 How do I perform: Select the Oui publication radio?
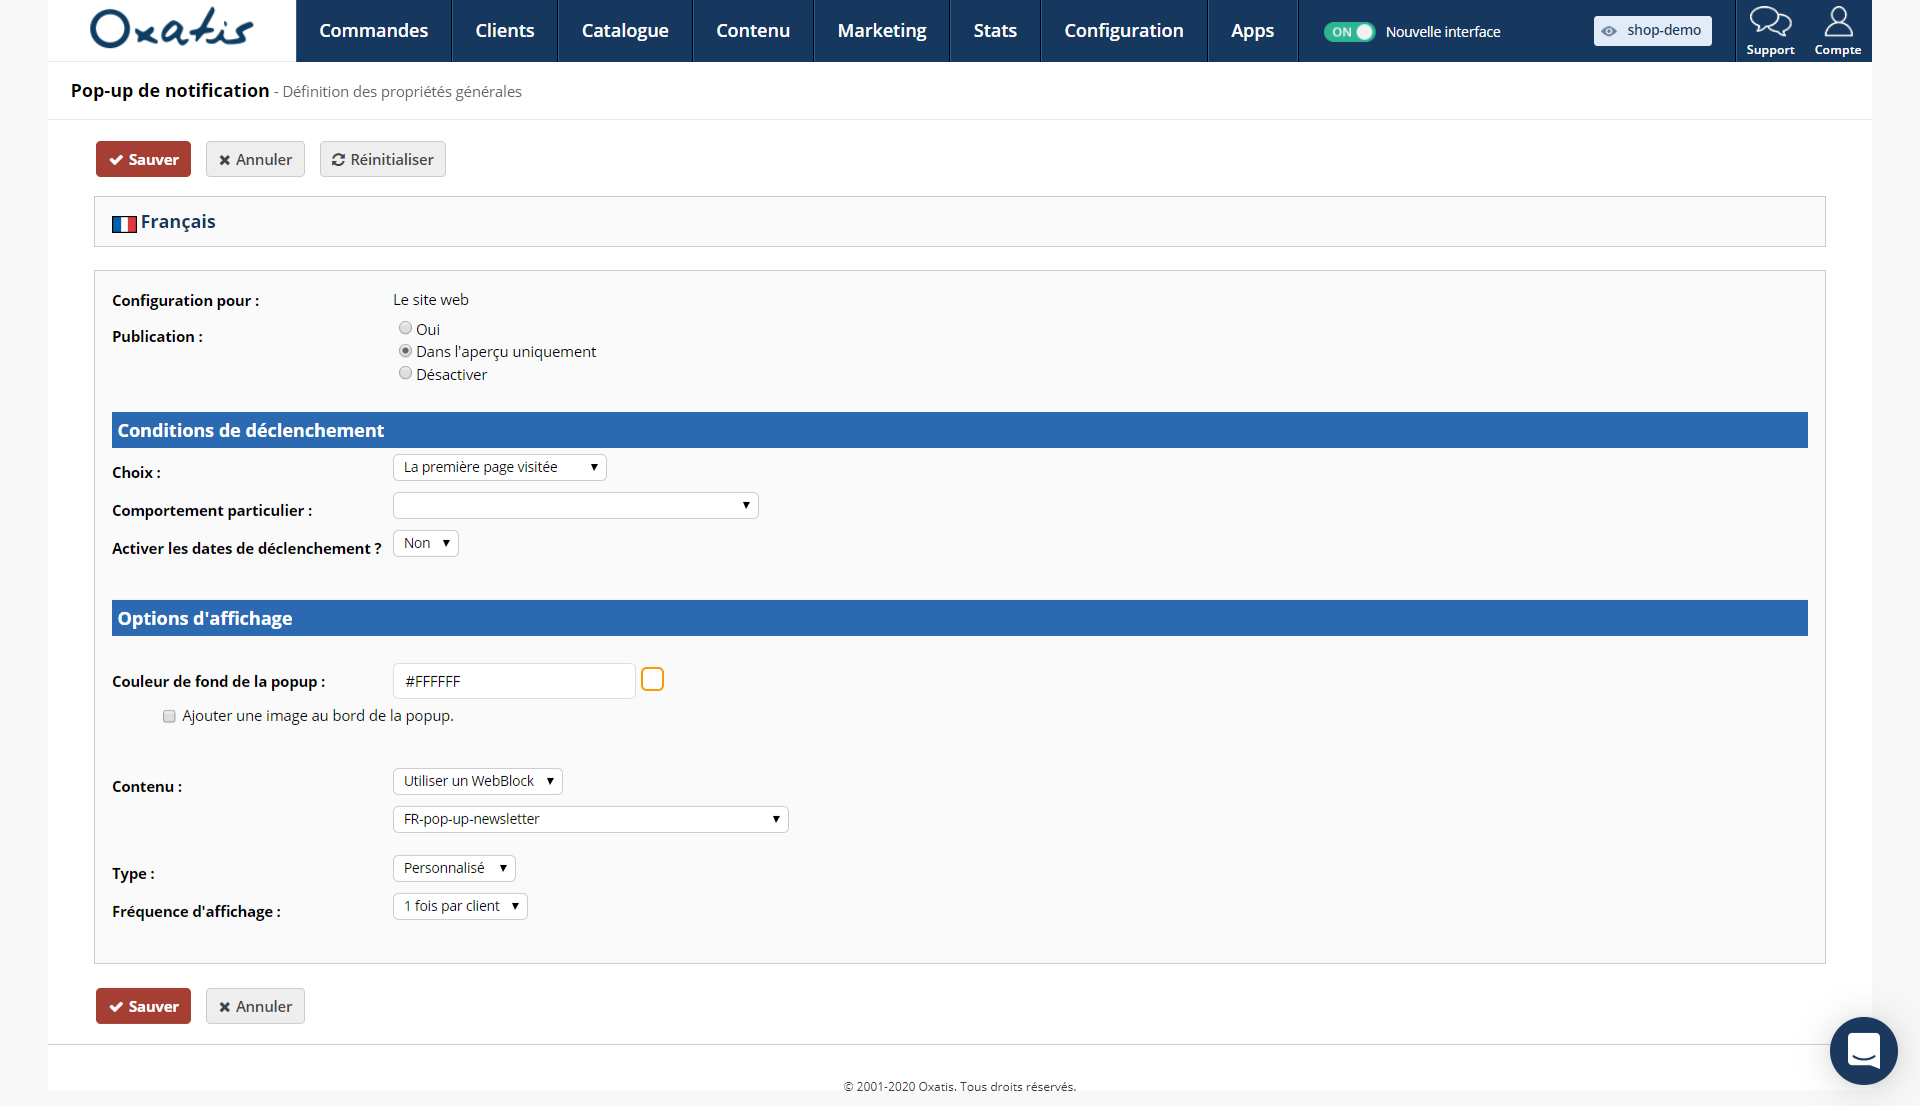[x=405, y=328]
